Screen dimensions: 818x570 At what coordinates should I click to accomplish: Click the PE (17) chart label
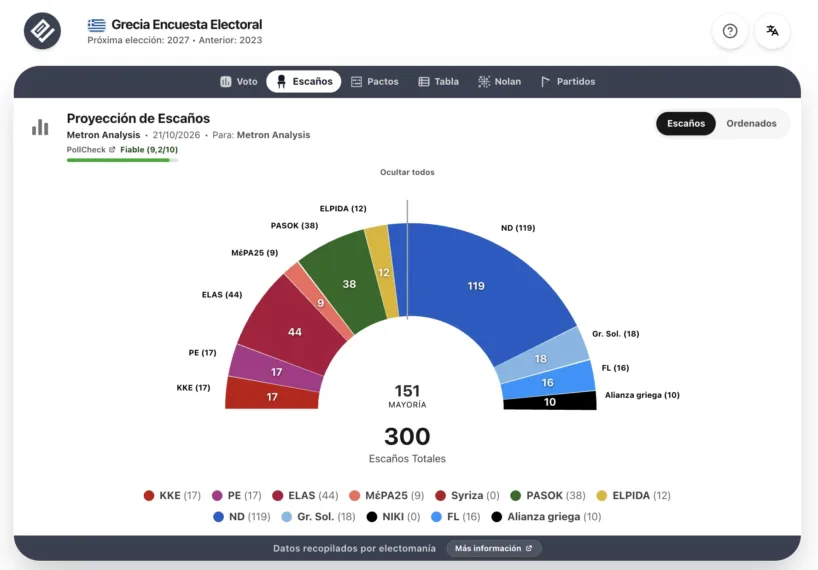[x=202, y=353]
